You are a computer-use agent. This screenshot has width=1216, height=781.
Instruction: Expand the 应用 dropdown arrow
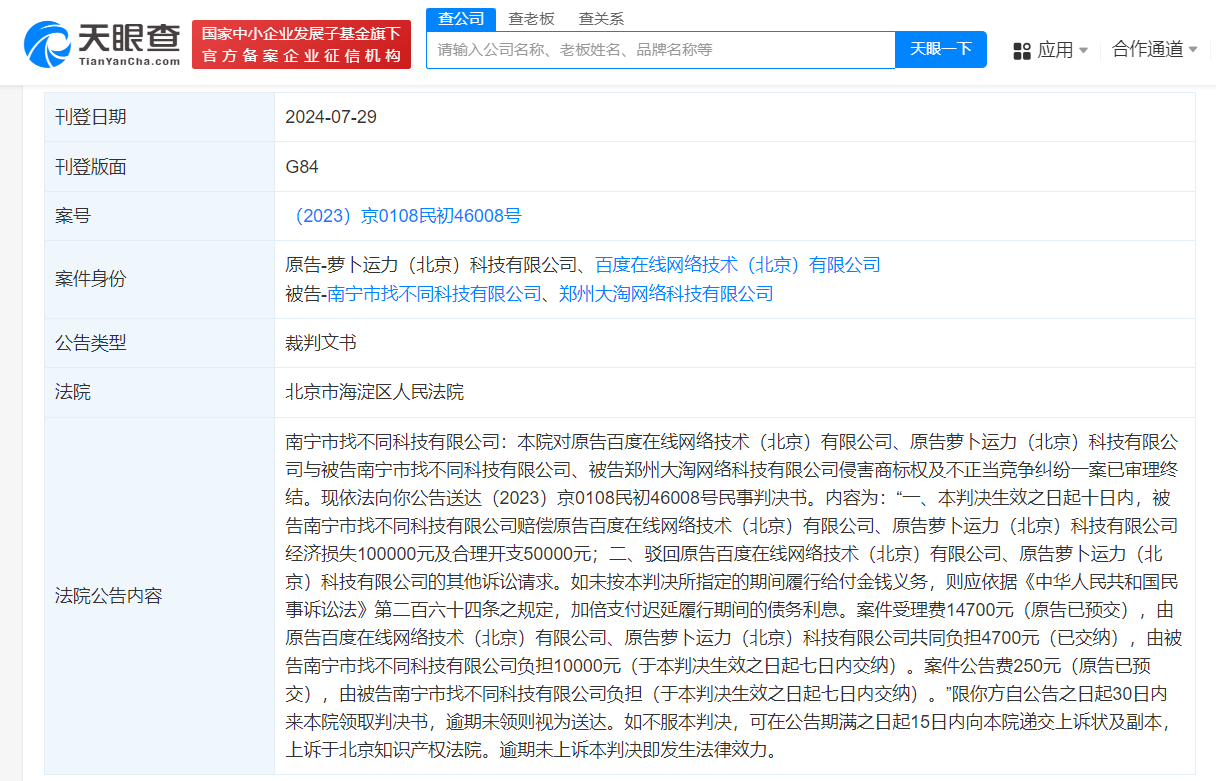click(1083, 50)
